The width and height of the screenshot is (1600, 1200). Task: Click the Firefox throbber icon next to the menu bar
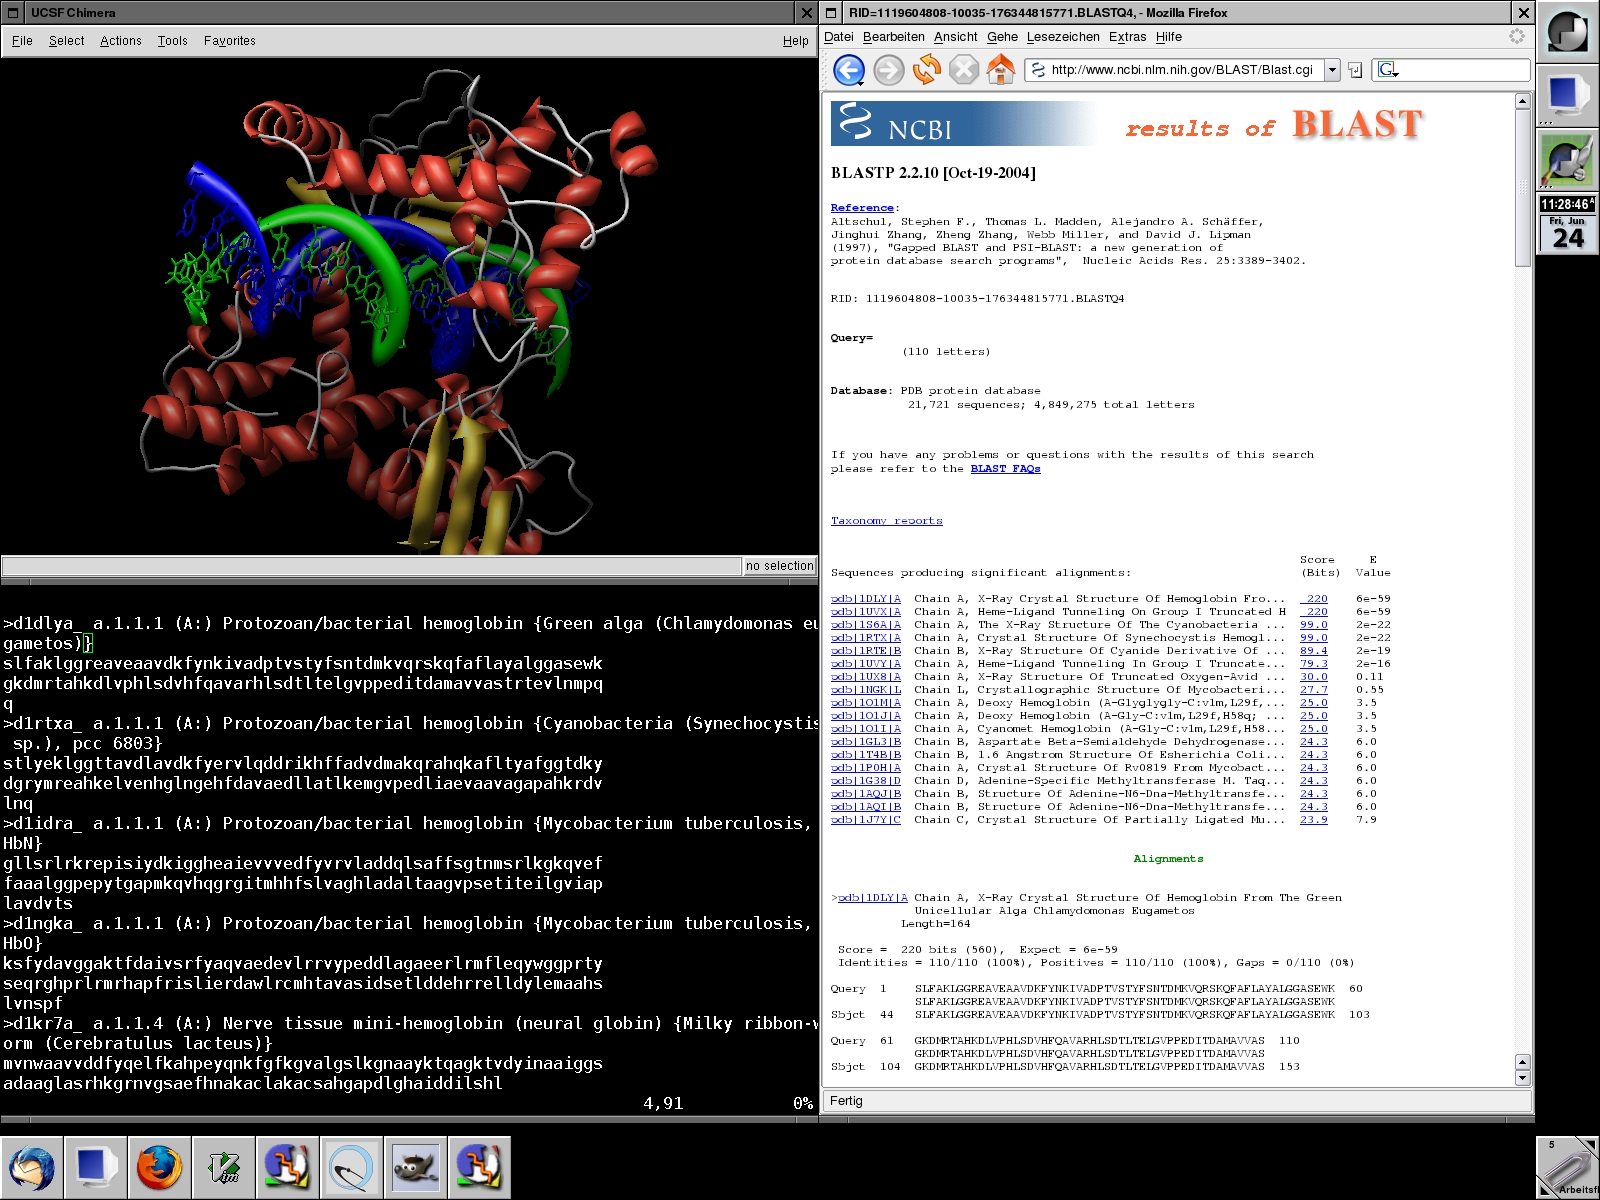point(1517,37)
